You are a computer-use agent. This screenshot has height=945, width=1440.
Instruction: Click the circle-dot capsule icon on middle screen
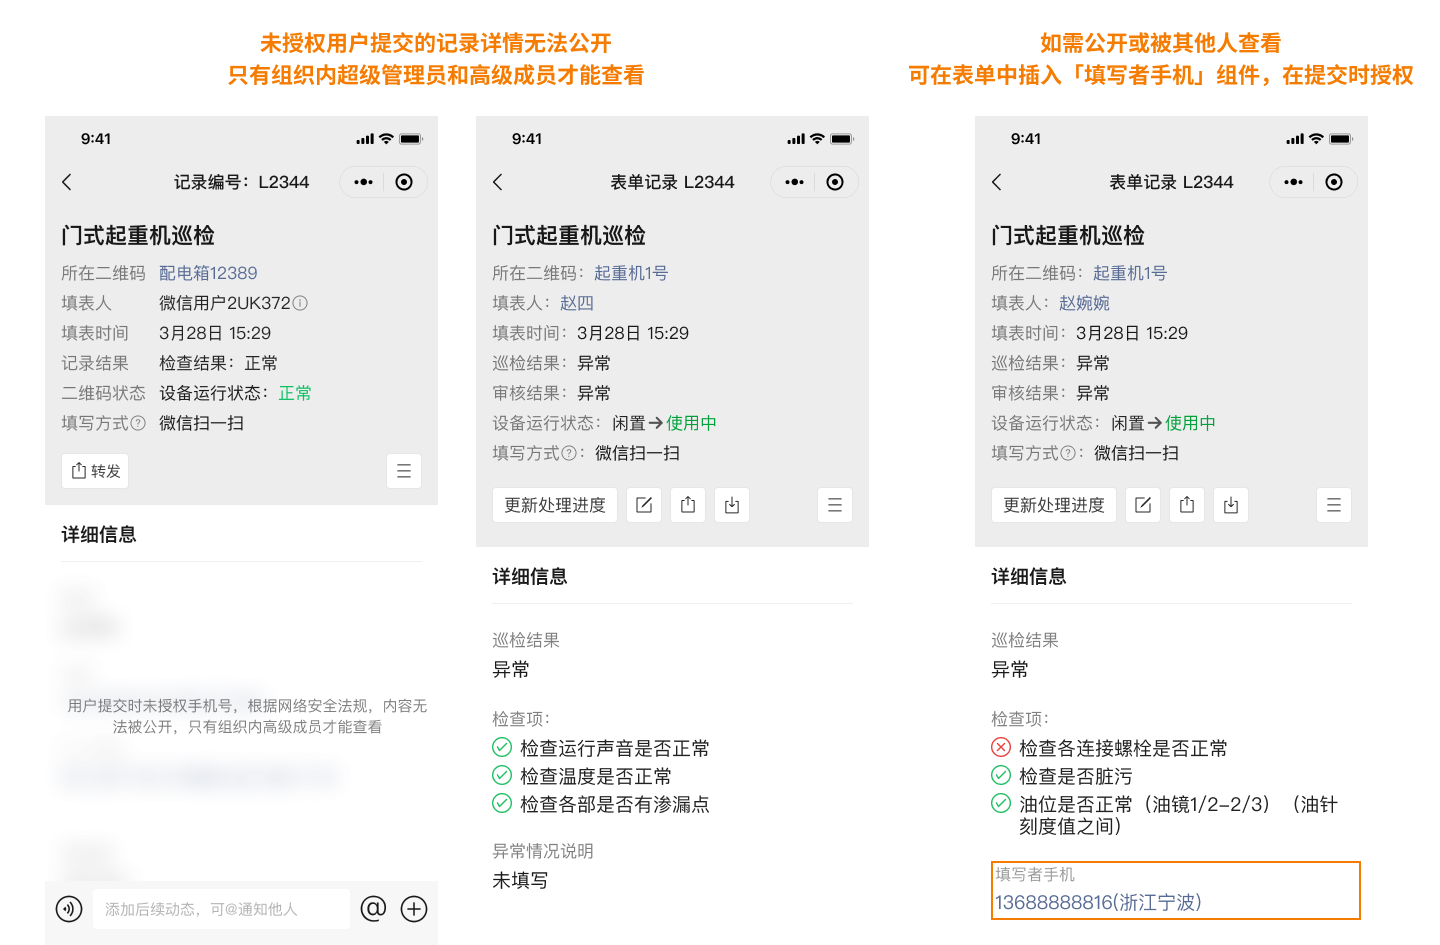[x=836, y=181]
